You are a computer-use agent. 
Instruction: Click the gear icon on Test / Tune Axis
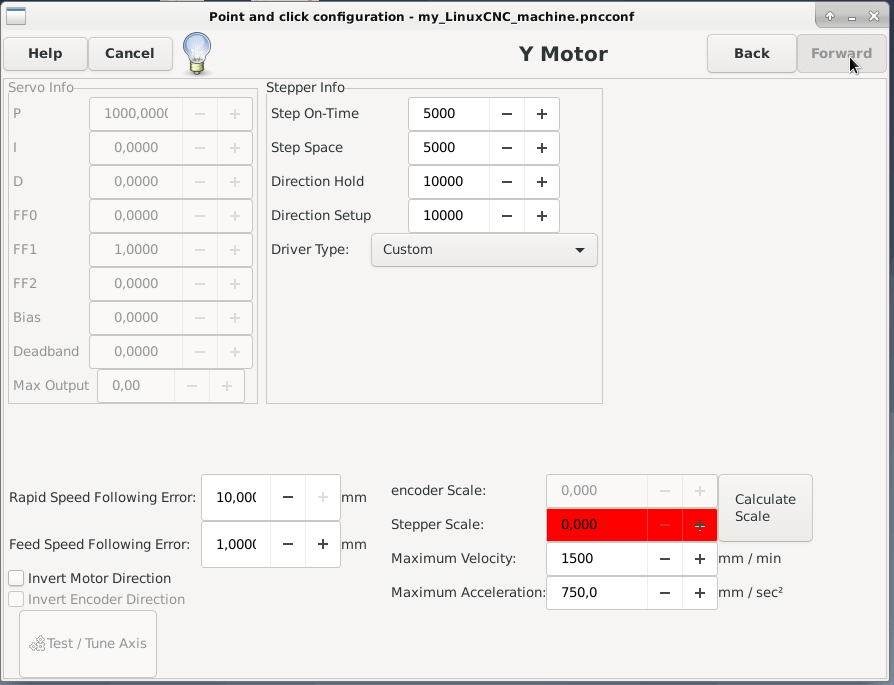tap(39, 643)
